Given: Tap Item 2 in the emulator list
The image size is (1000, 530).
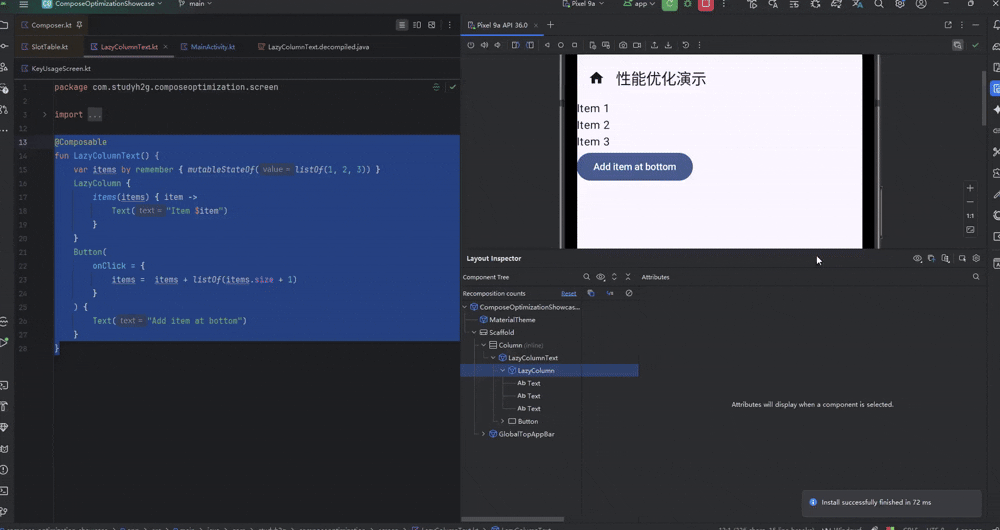Looking at the screenshot, I should click(x=593, y=125).
